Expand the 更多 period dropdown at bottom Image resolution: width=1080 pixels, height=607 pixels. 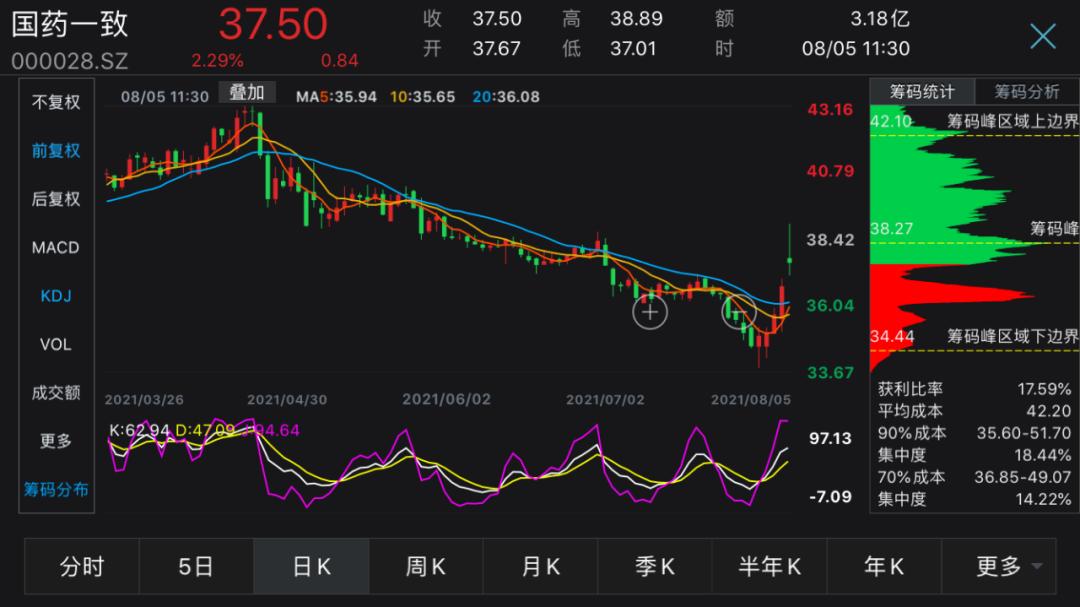coord(999,566)
